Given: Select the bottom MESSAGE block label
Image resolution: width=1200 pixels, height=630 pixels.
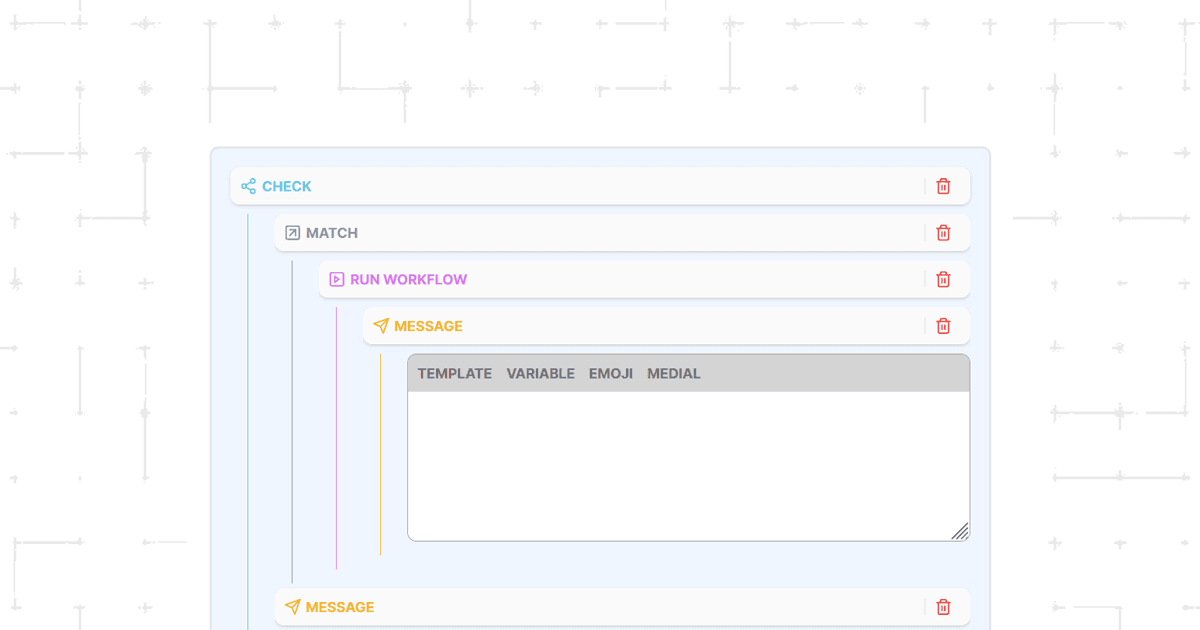Looking at the screenshot, I should click(x=340, y=607).
